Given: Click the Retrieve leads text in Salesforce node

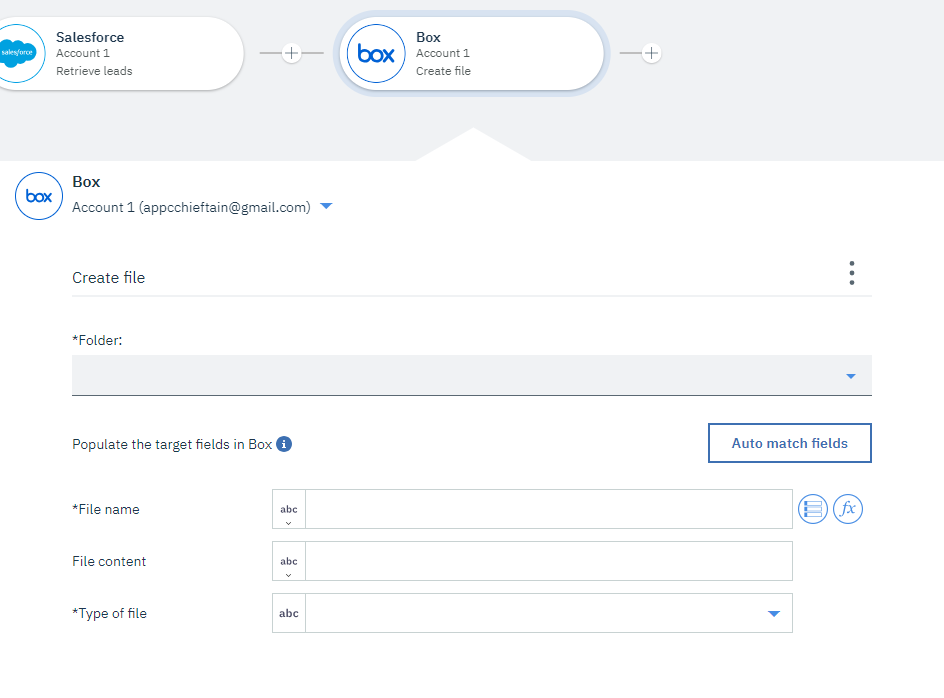Looking at the screenshot, I should [94, 71].
